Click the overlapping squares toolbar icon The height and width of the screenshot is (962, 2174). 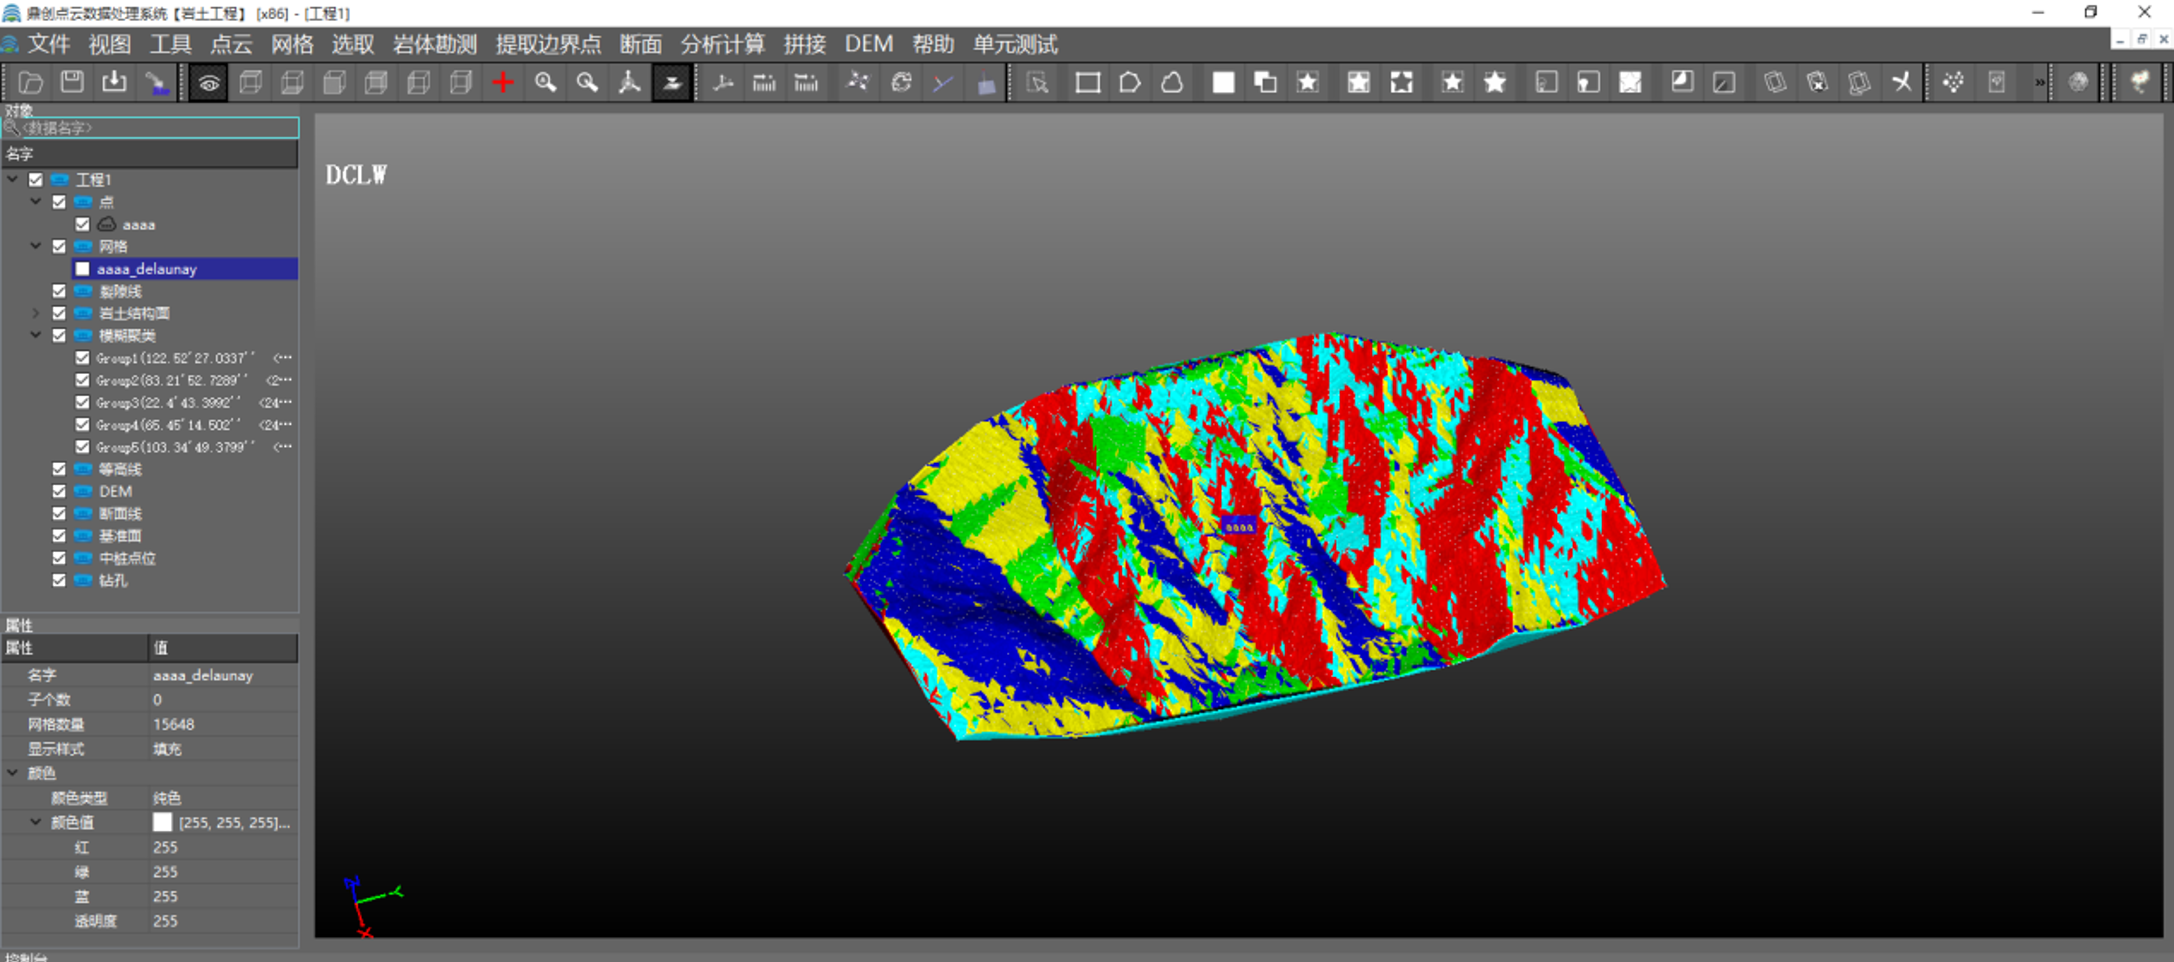[1265, 83]
